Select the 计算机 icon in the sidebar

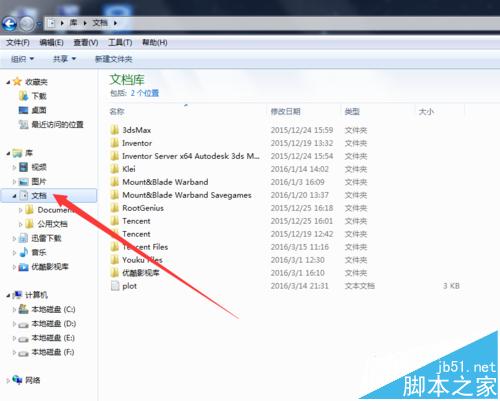click(17, 295)
